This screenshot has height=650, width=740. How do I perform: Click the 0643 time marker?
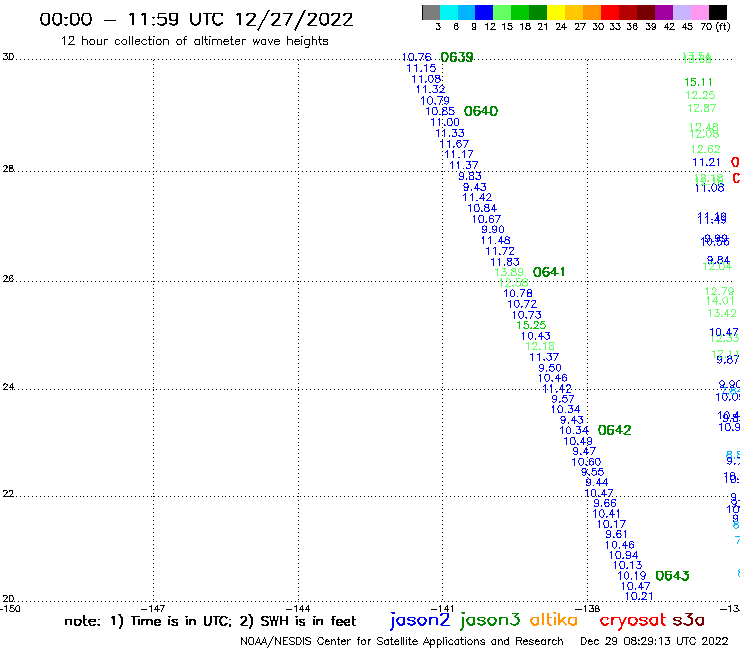pos(672,576)
